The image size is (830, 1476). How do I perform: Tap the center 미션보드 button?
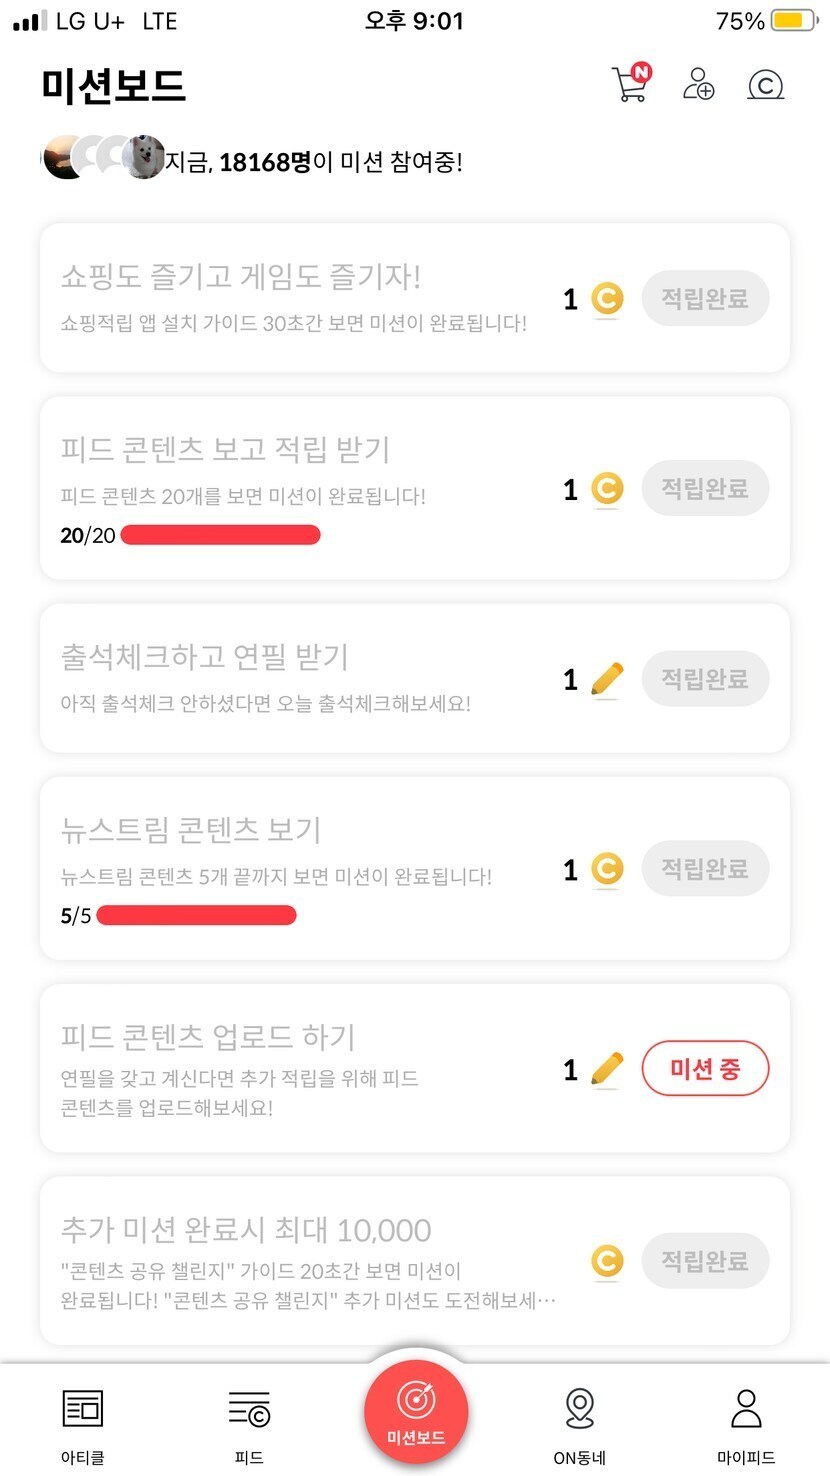(415, 1412)
